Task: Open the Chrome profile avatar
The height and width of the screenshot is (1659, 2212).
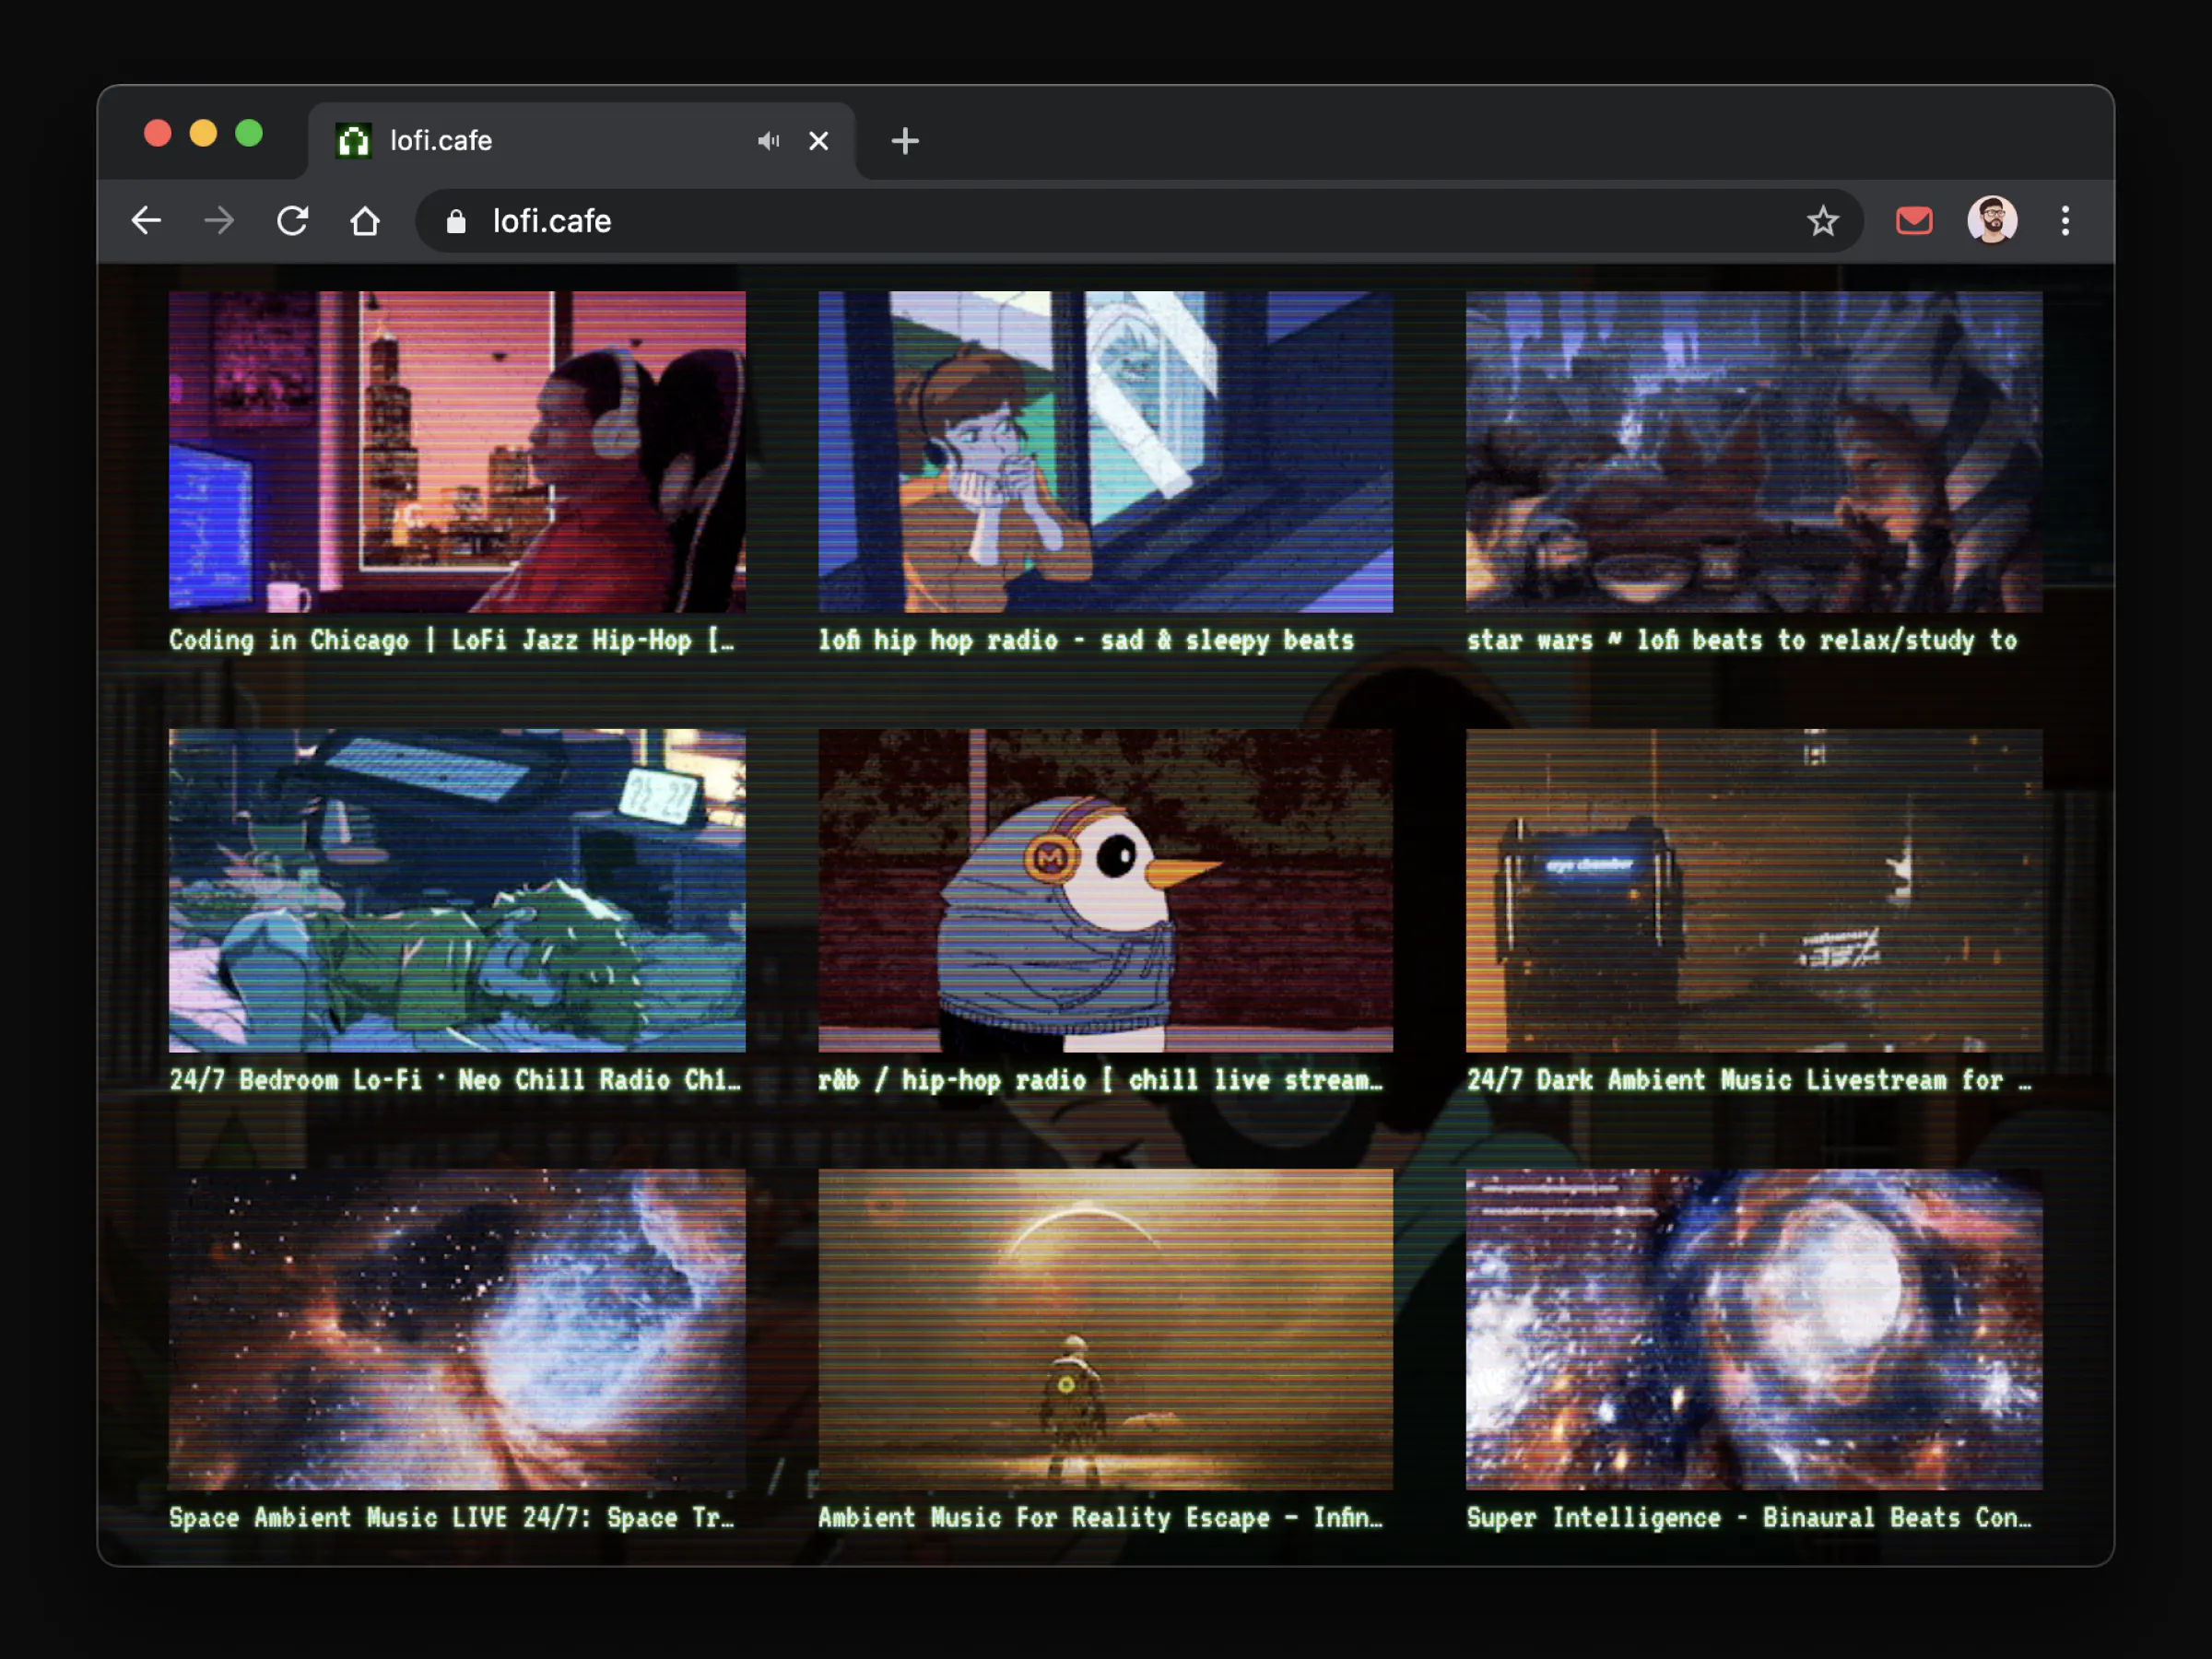Action: point(1991,220)
